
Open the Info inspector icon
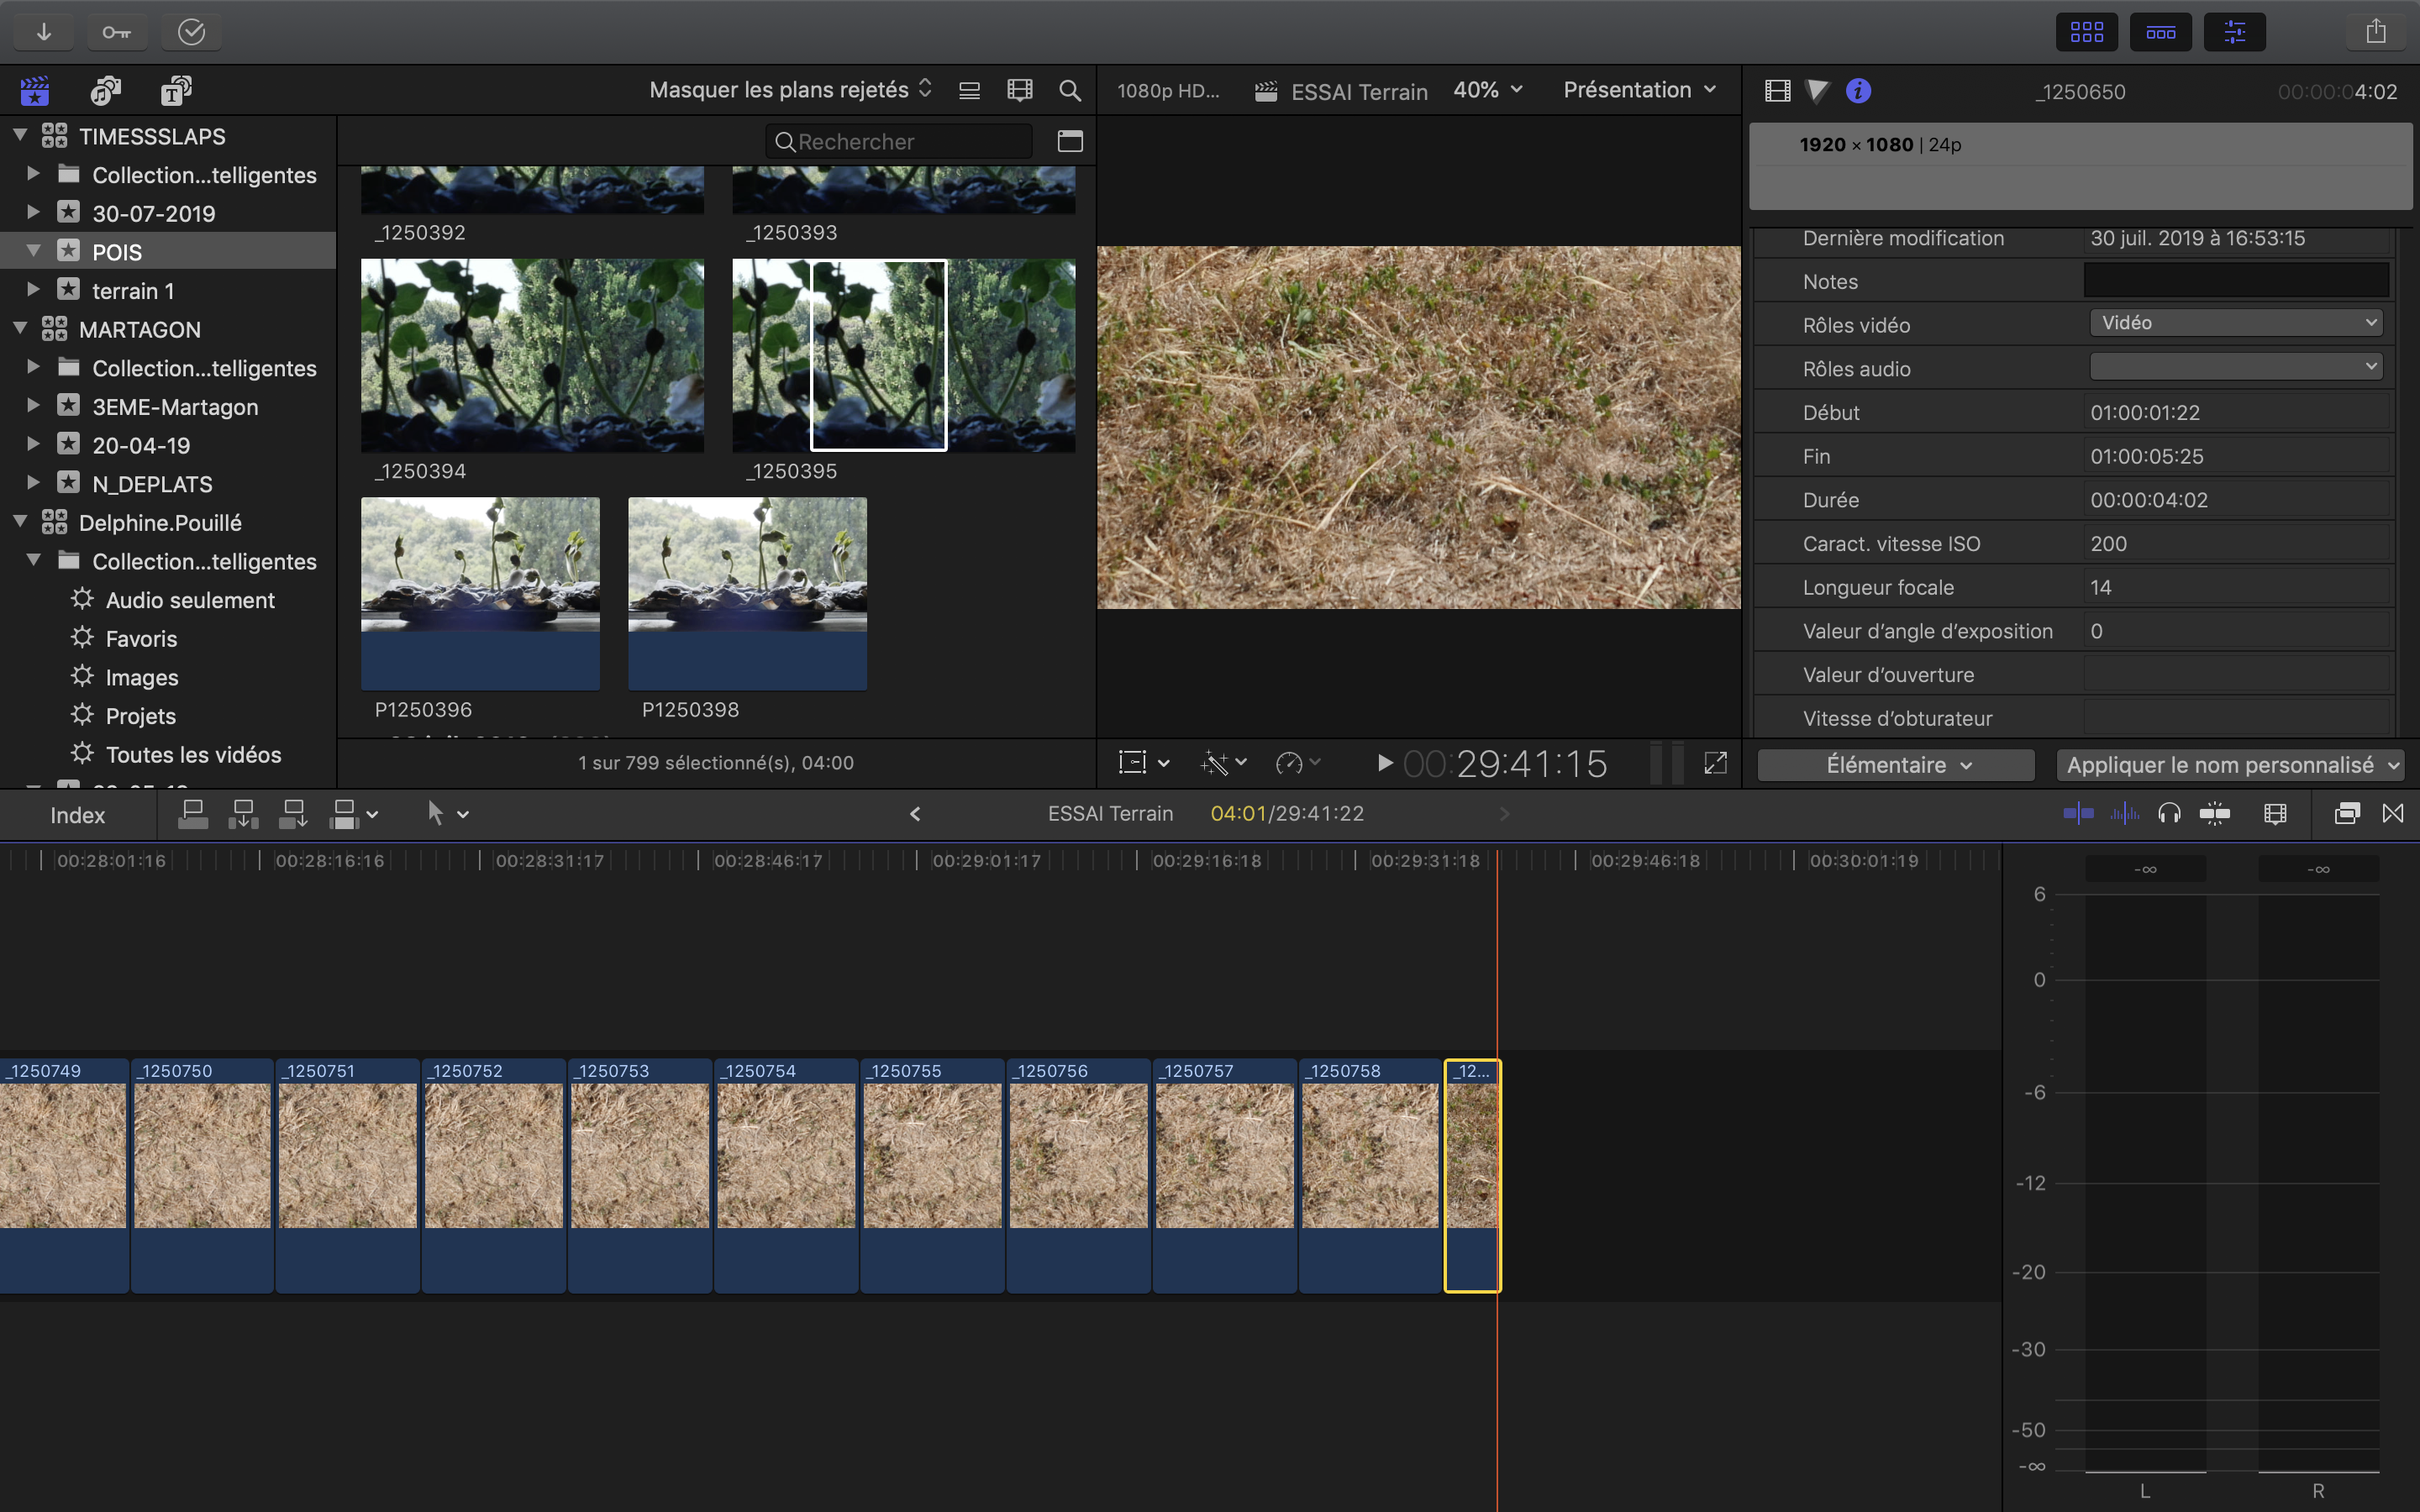point(1858,91)
